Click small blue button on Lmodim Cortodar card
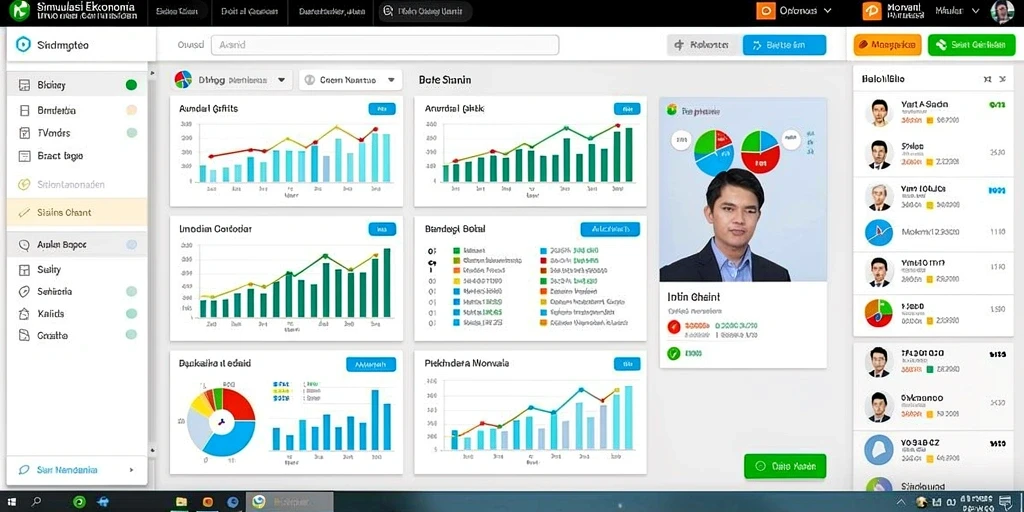Screen dimensions: 1024x512 (382, 229)
